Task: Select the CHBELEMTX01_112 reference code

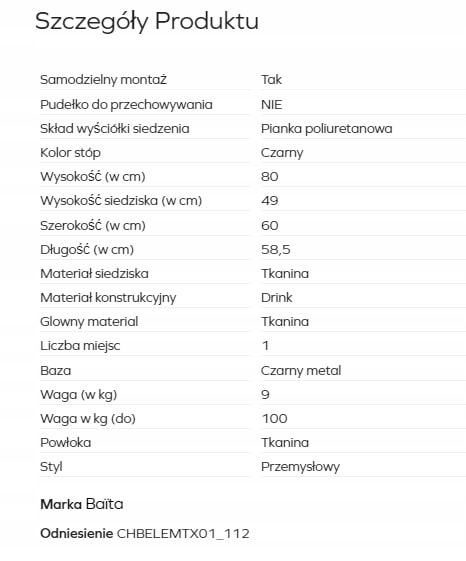Action: (183, 534)
